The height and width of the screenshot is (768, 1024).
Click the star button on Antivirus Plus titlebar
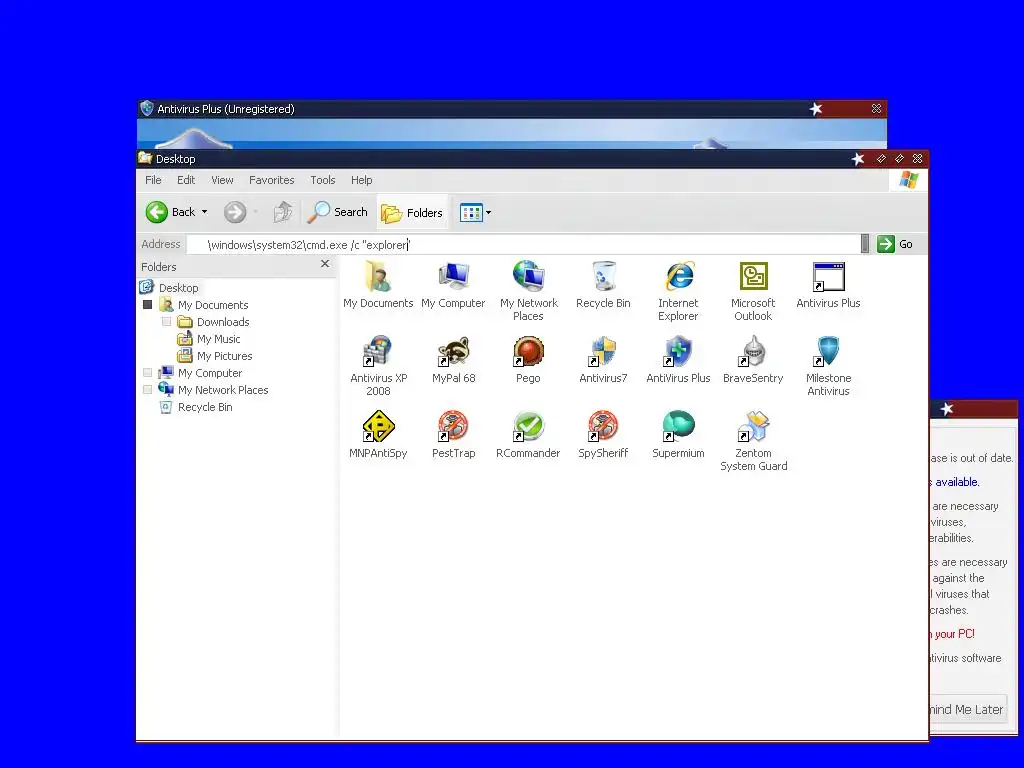tap(816, 109)
